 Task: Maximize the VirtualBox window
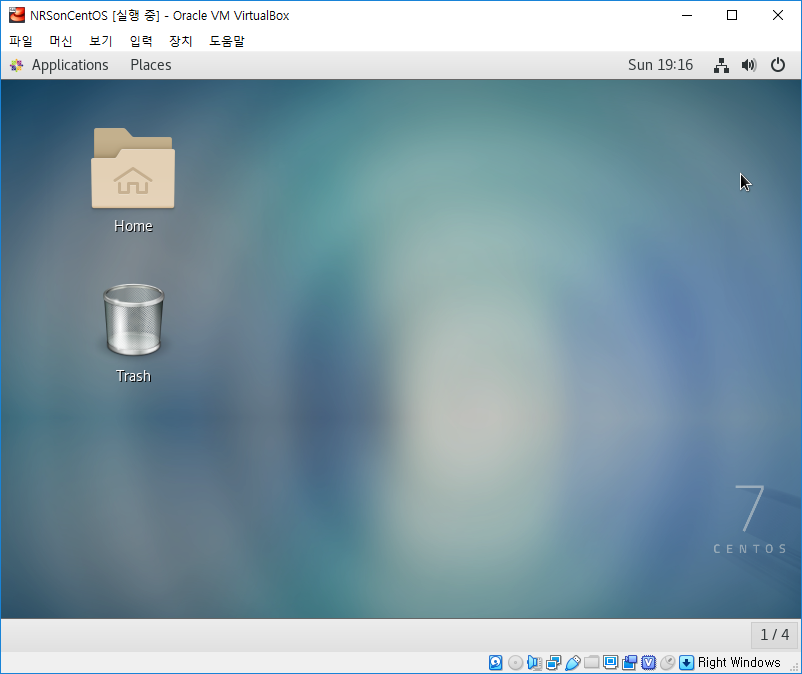732,15
